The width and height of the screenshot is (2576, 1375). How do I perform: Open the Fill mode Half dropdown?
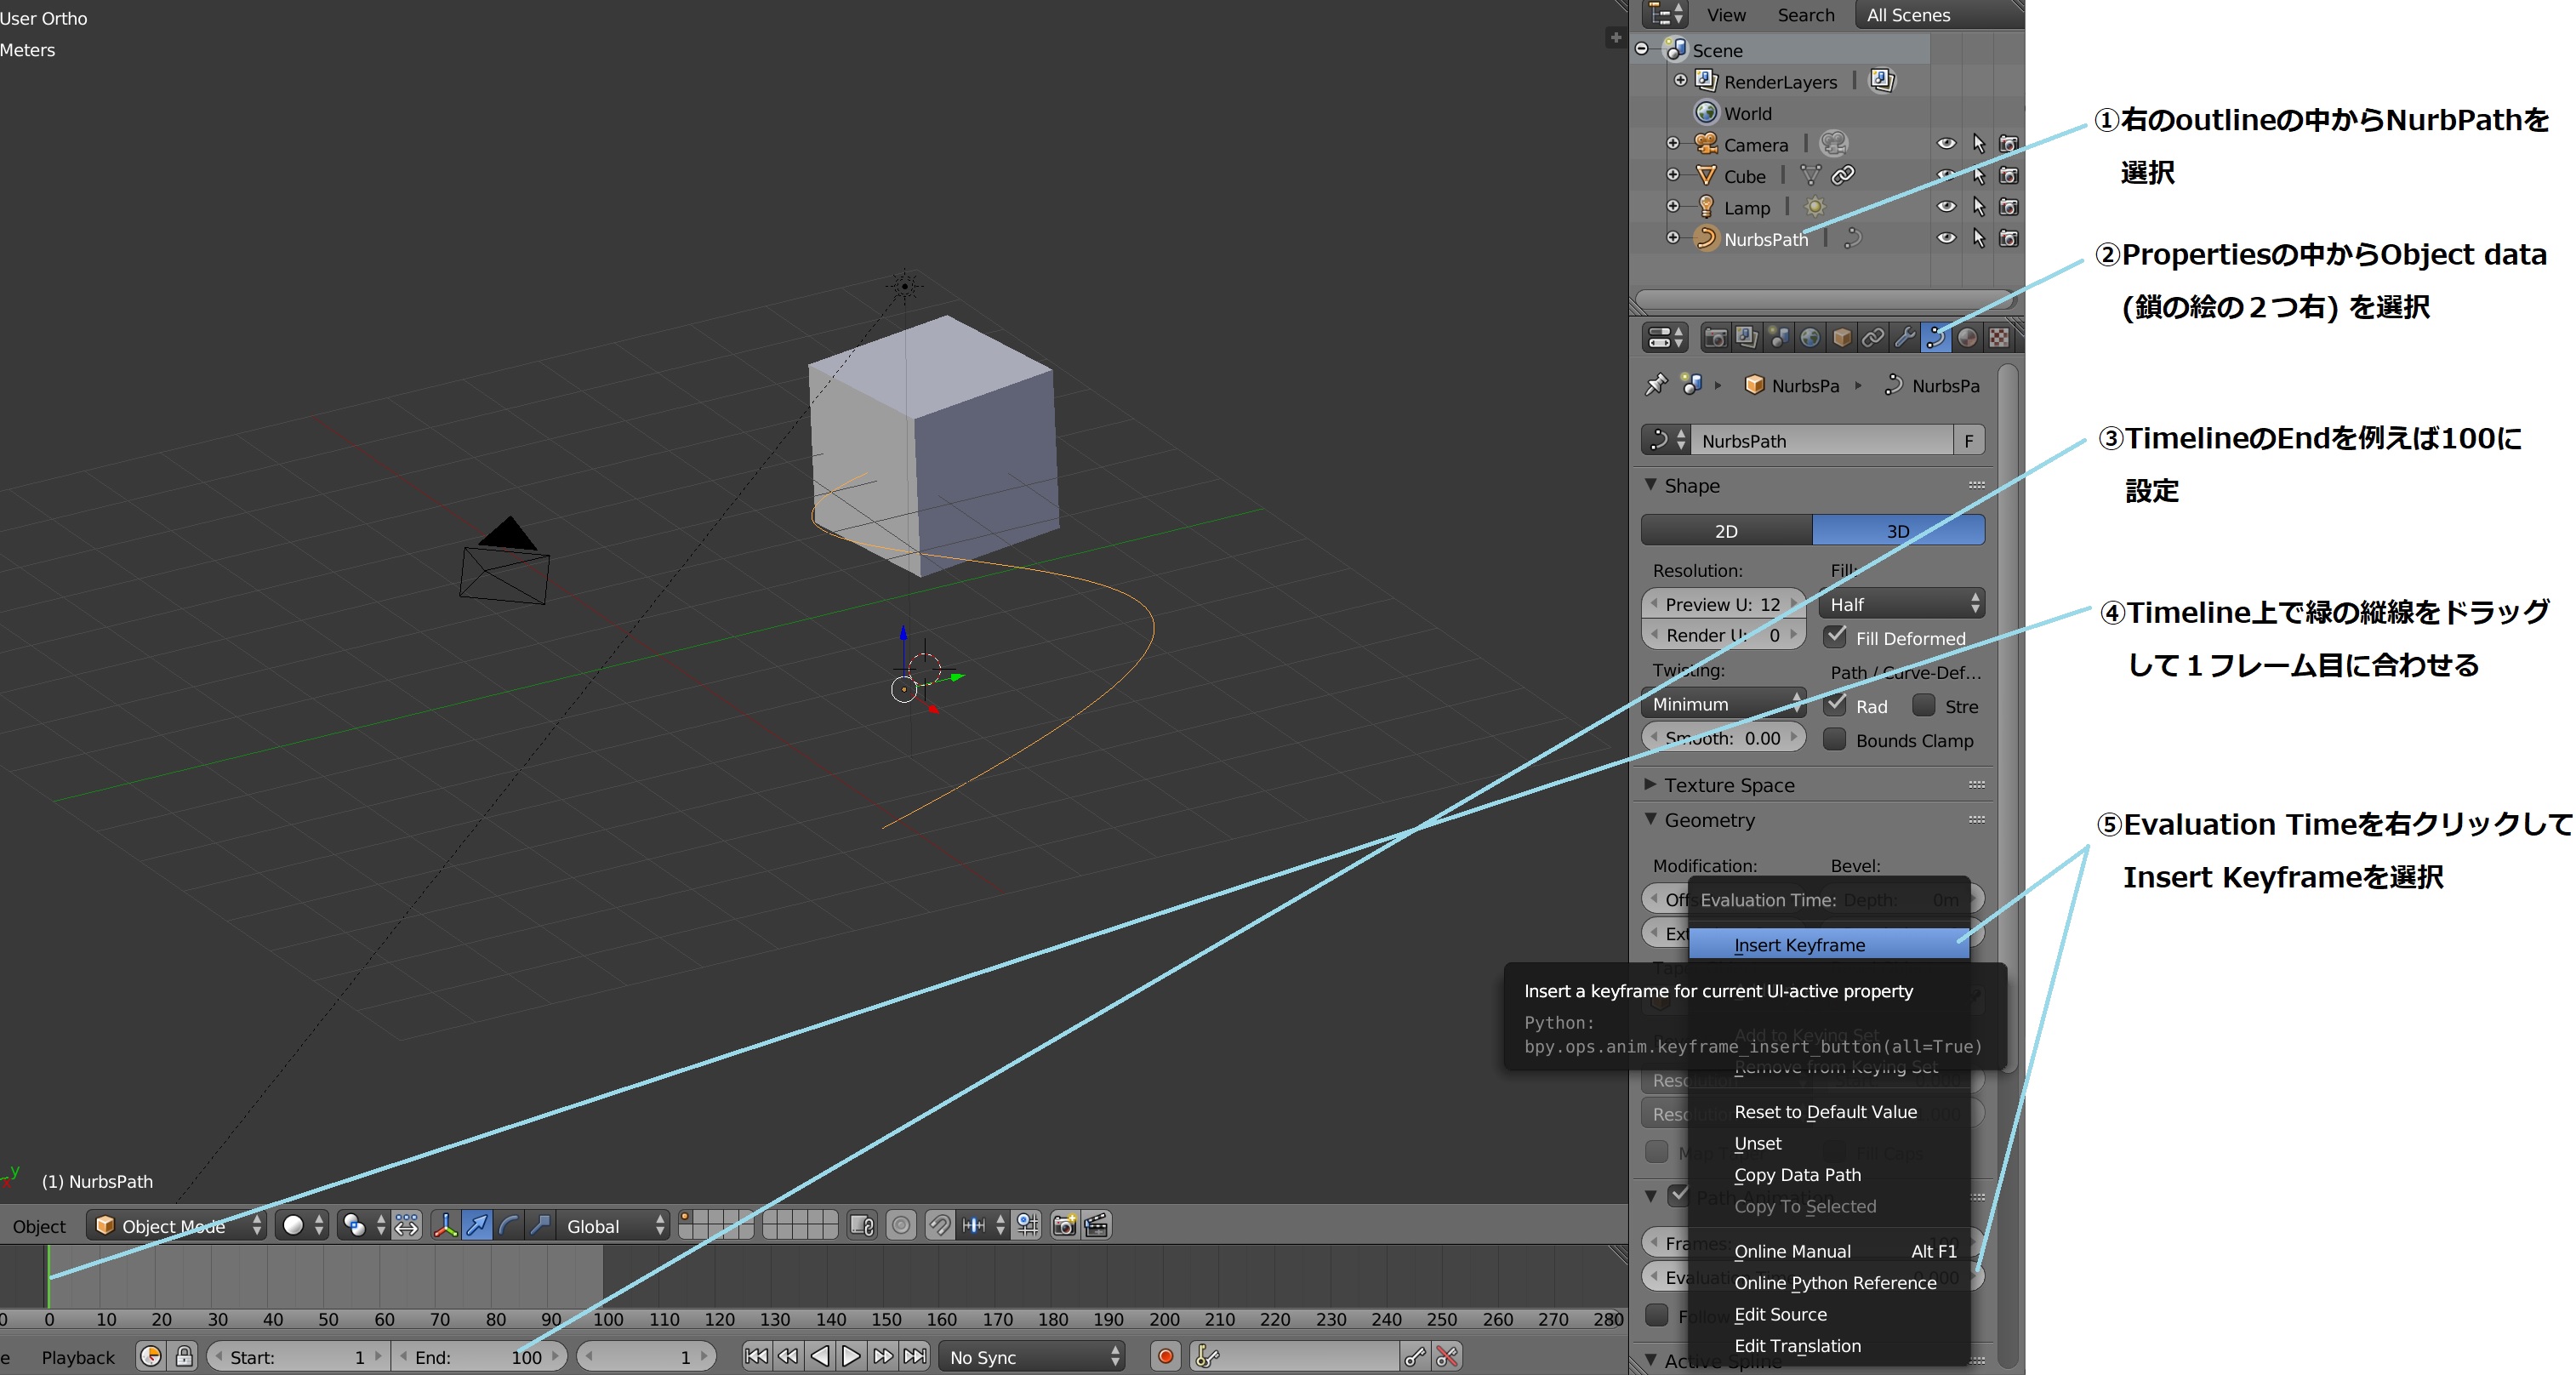[1902, 604]
